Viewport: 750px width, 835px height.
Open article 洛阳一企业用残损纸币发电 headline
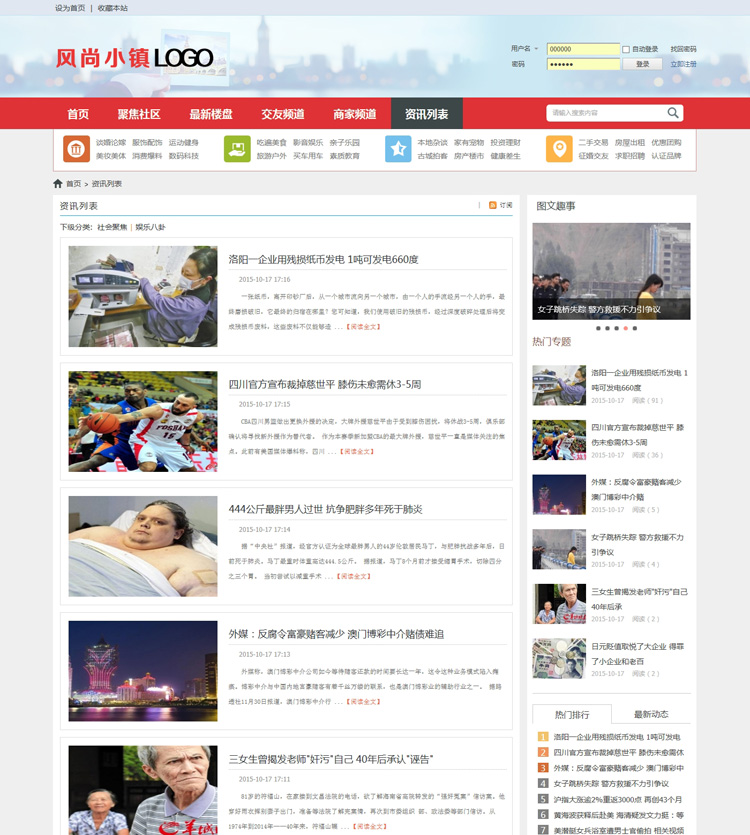coord(323,259)
